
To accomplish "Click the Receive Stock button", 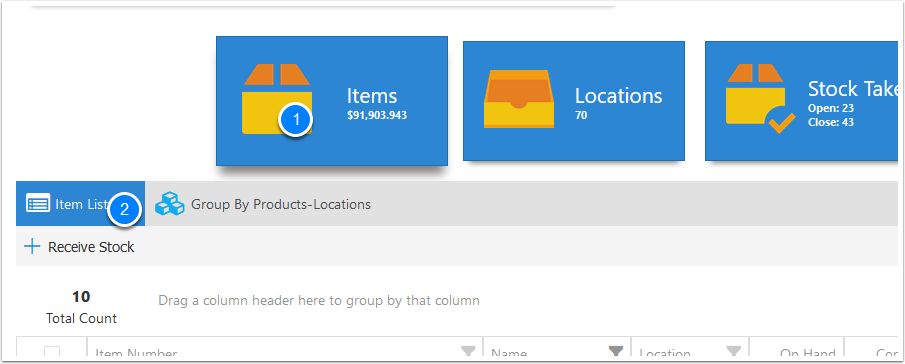I will pyautogui.click(x=79, y=247).
